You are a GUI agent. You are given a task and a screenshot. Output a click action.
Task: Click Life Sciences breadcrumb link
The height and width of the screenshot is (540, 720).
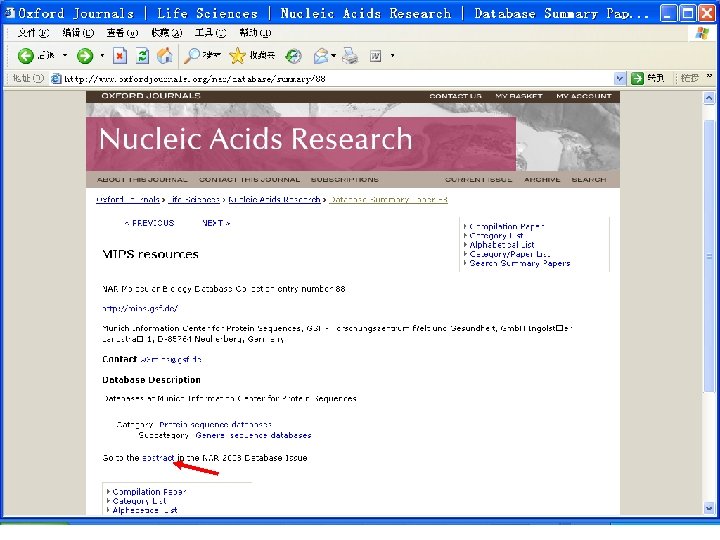[x=194, y=199]
